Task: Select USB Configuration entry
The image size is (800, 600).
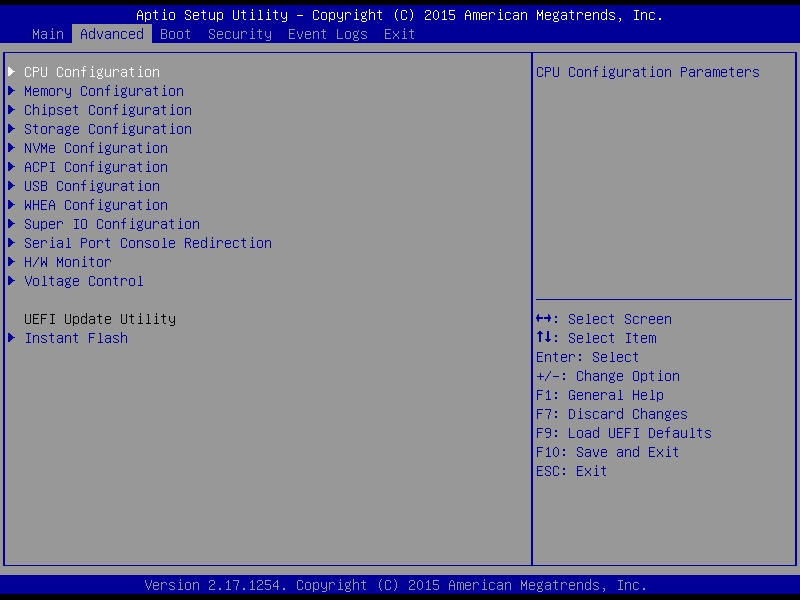Action: [x=92, y=186]
